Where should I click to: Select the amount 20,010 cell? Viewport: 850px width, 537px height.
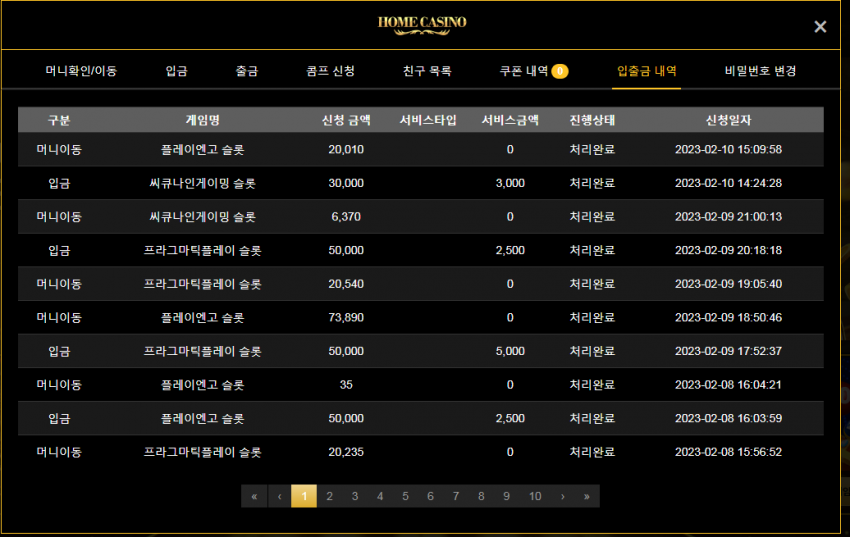[x=346, y=150]
